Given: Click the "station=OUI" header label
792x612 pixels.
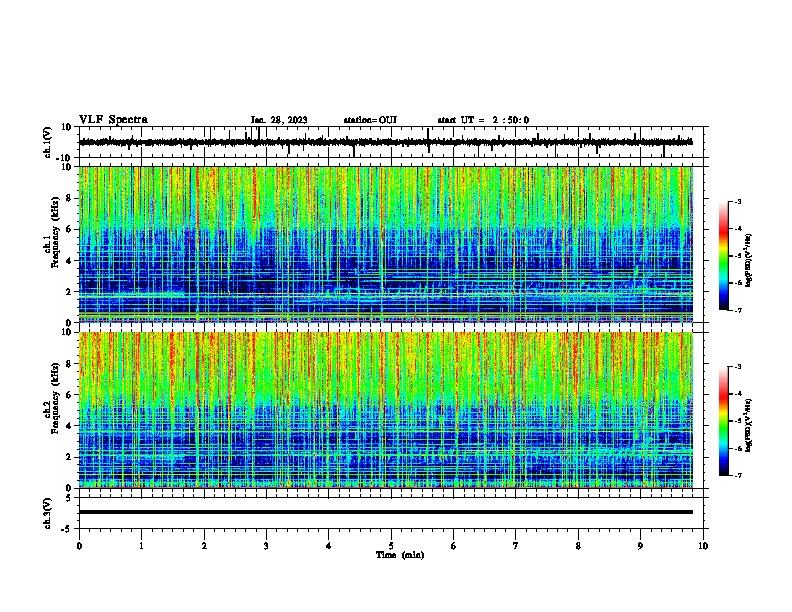Looking at the screenshot, I should tap(370, 120).
